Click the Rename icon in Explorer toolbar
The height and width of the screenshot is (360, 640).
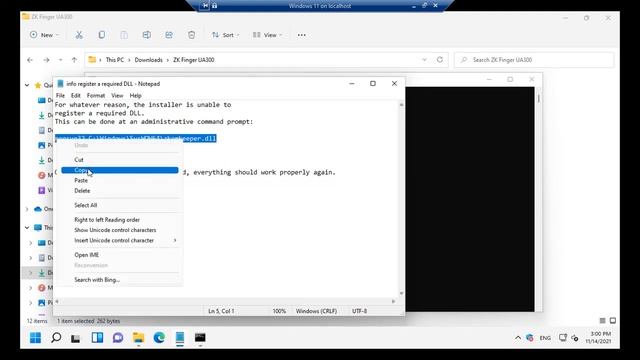point(147,35)
